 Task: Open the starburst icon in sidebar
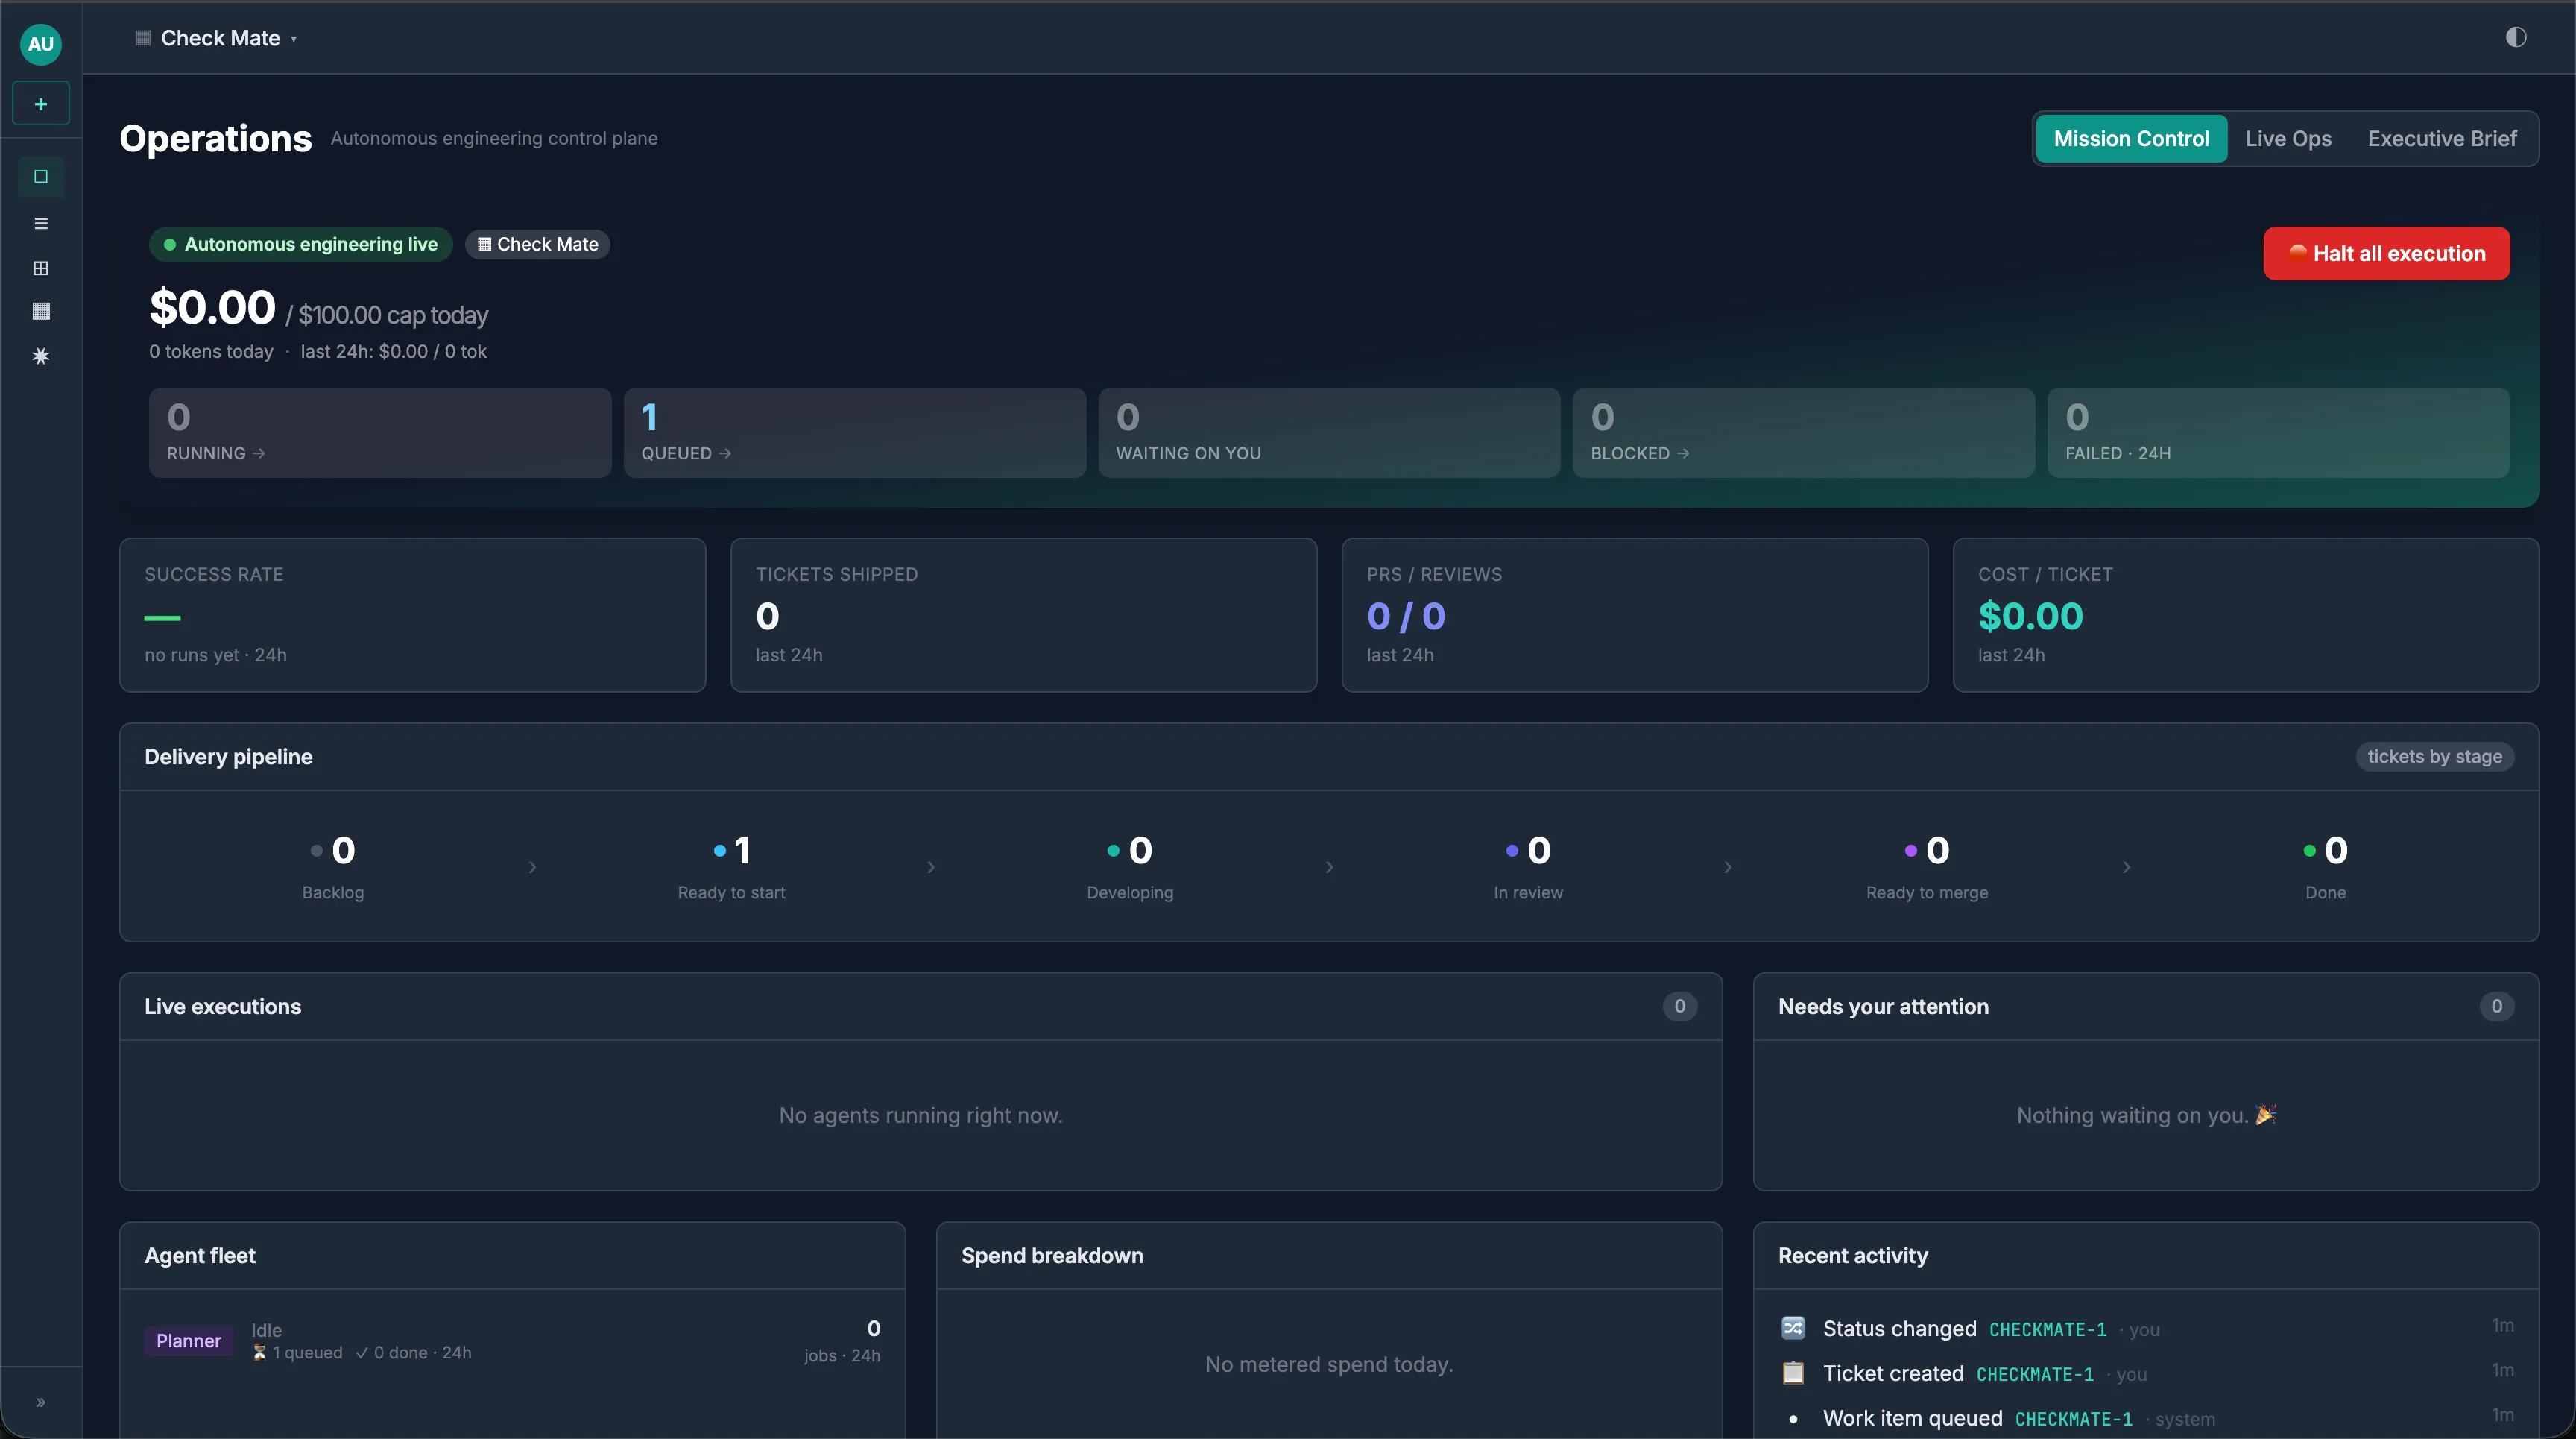[x=41, y=356]
